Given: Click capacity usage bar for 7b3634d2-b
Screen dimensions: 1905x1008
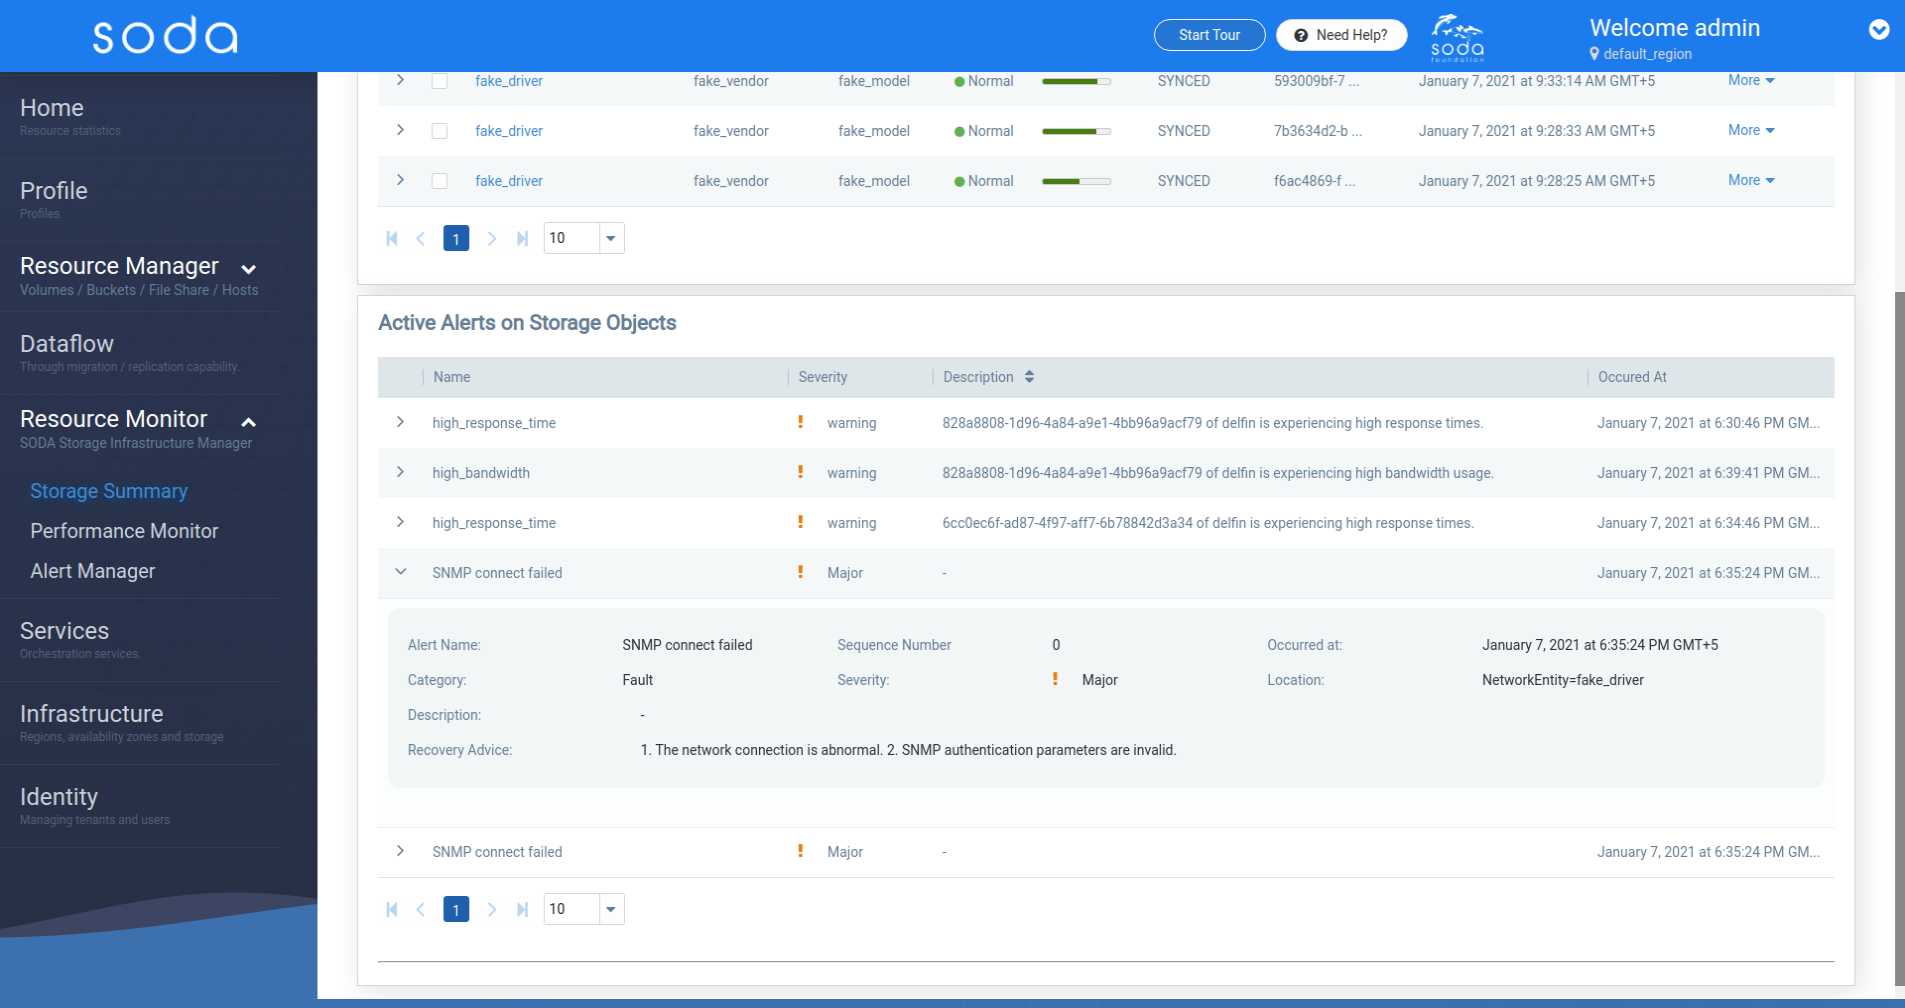Looking at the screenshot, I should (x=1076, y=131).
